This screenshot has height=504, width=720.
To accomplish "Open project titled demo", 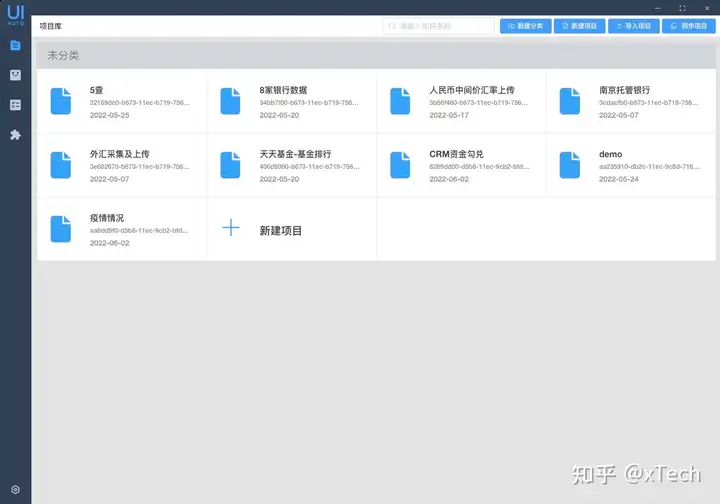I will pos(610,154).
